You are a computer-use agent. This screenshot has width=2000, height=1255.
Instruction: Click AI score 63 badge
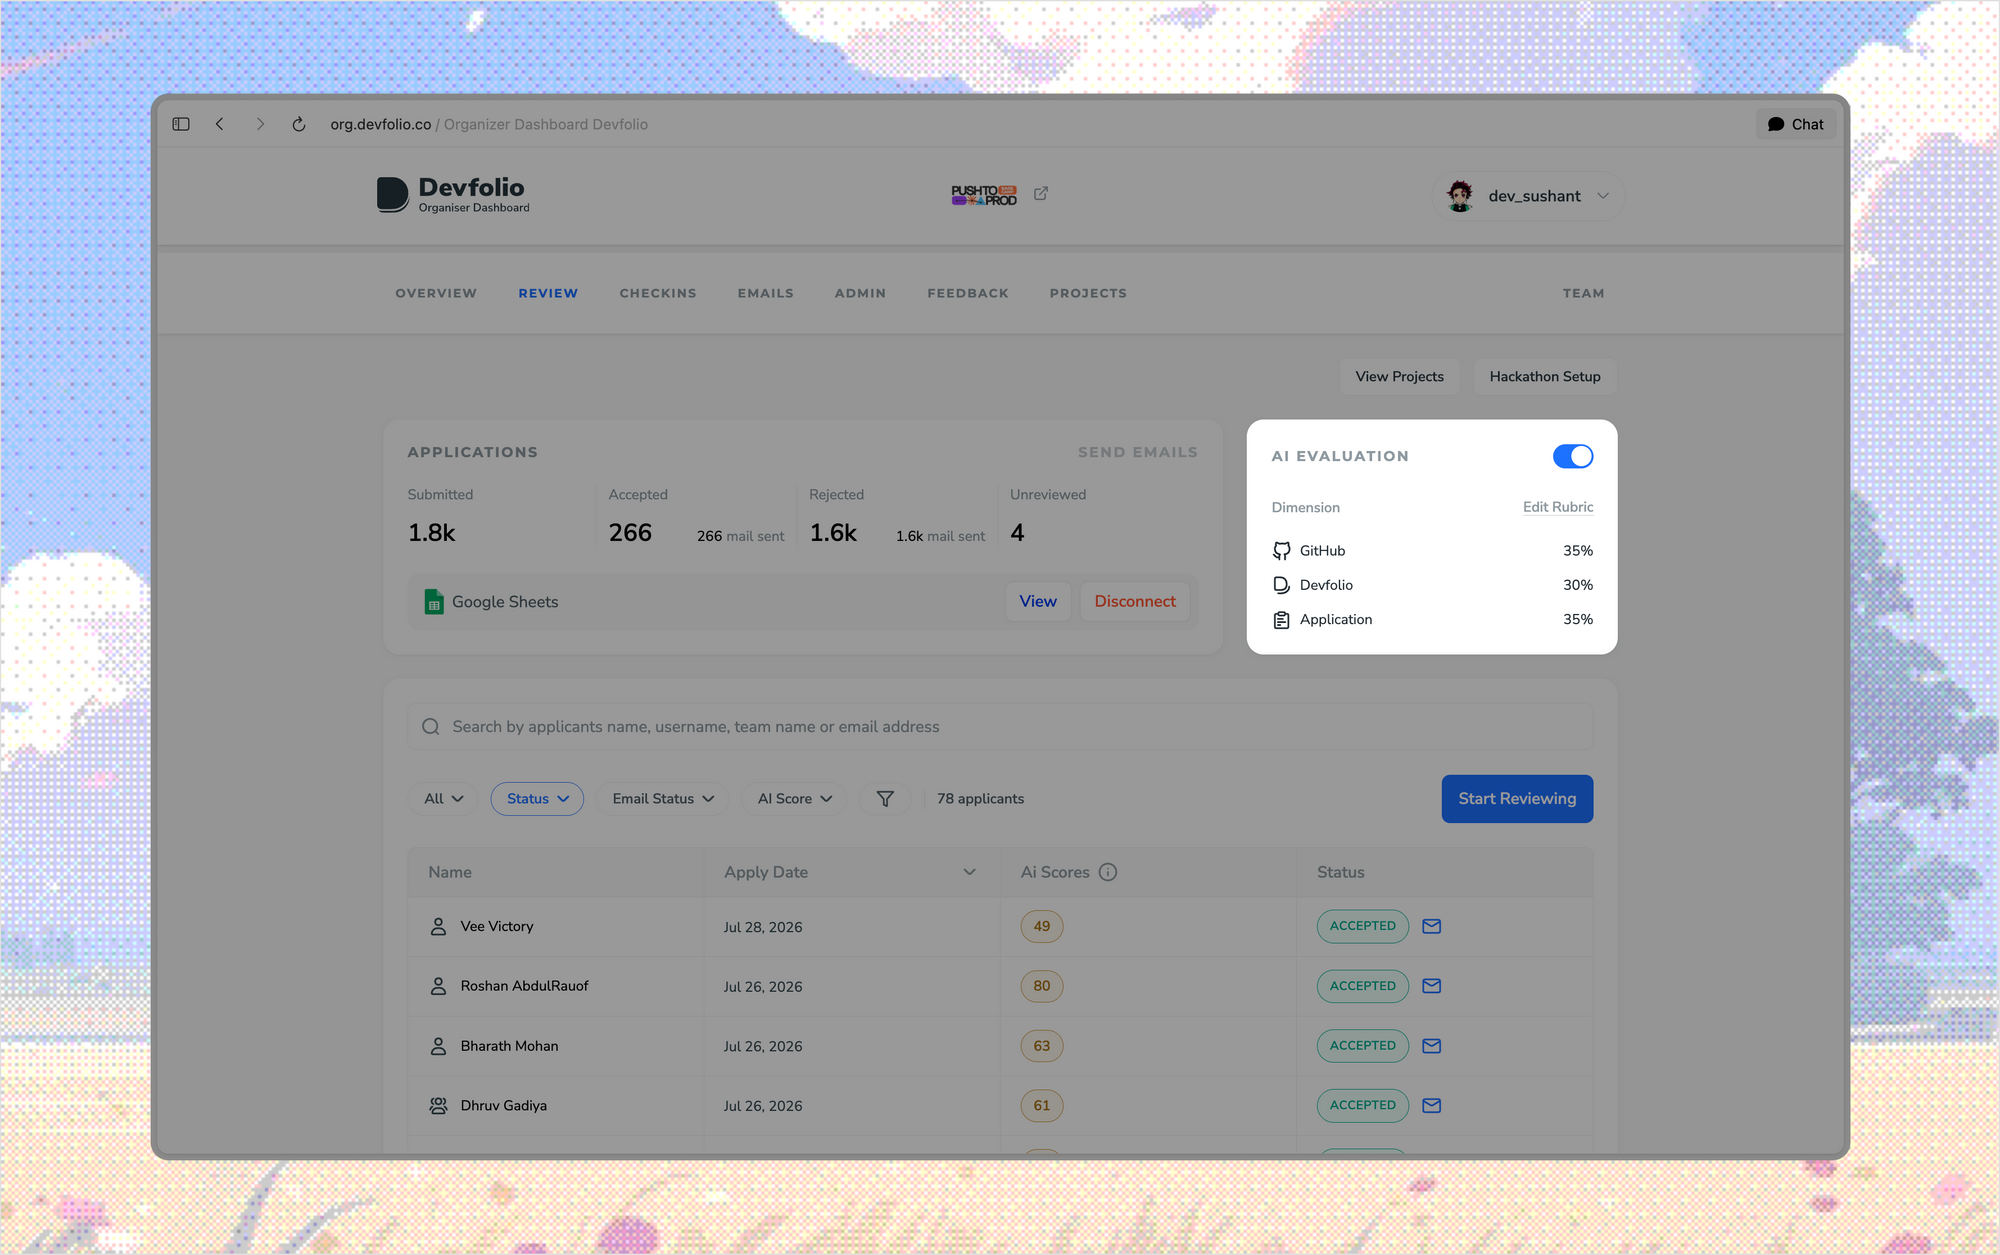click(x=1042, y=1046)
